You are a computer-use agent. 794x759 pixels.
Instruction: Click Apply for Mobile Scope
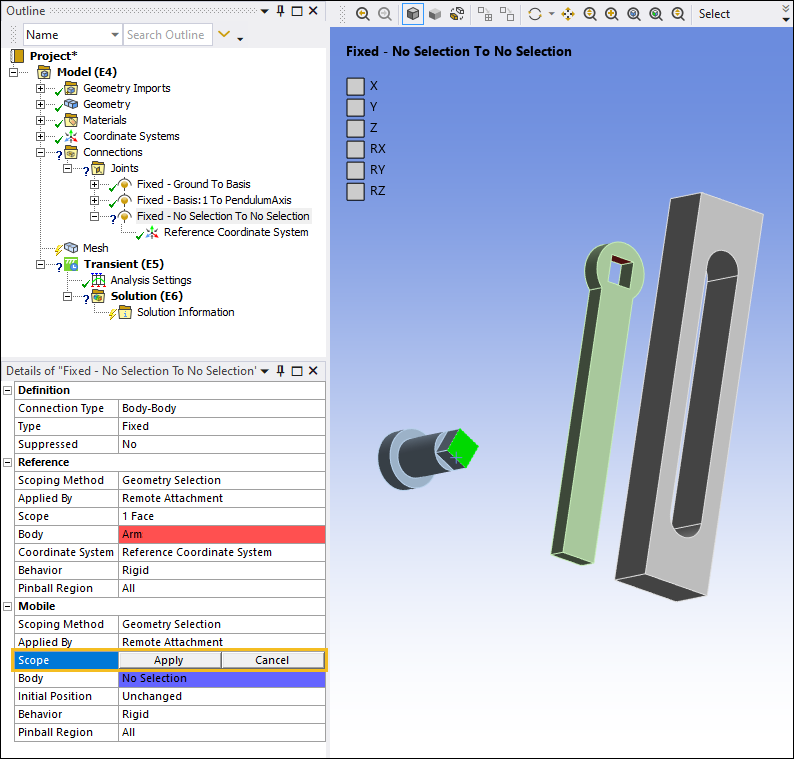pos(169,660)
